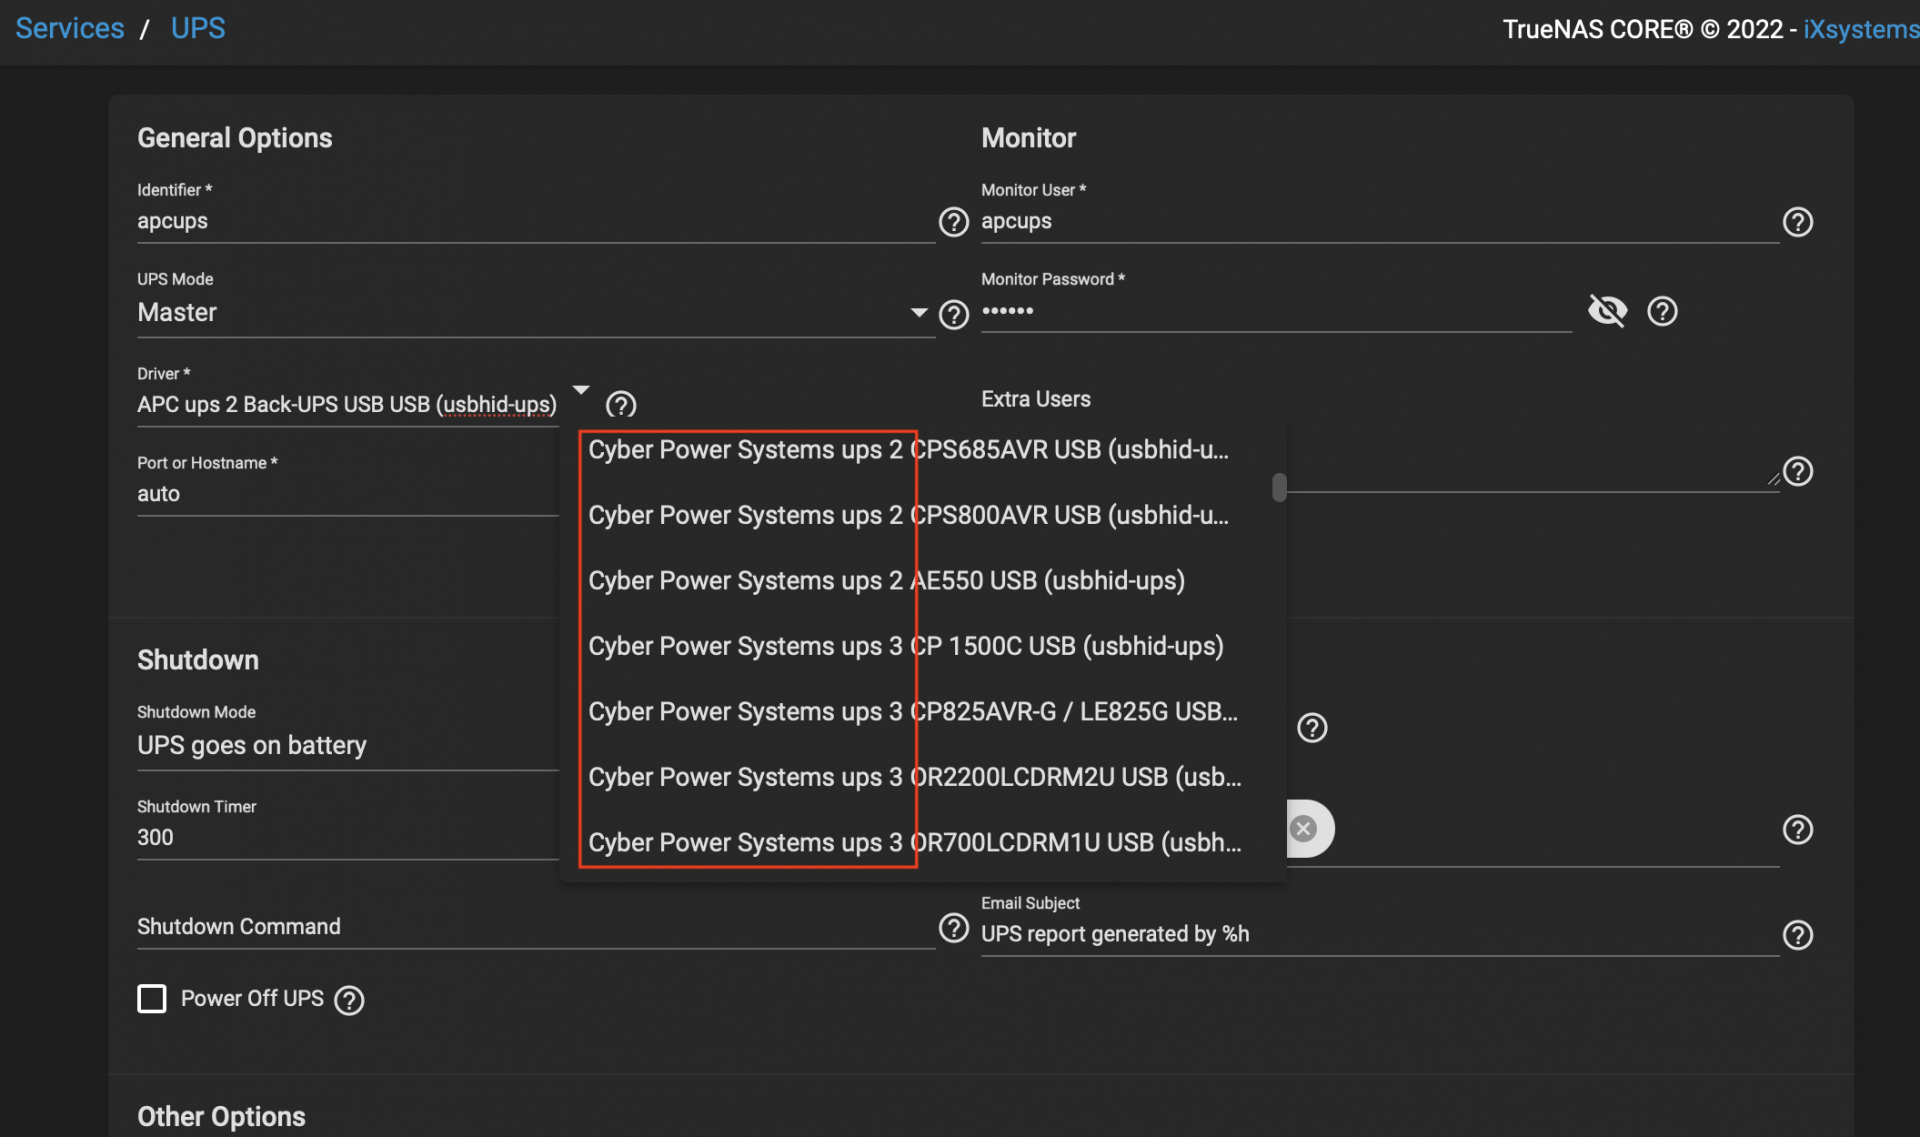Select Cyber Power Systems AE550 USB driver
The image size is (1920, 1137).
[x=921, y=582]
